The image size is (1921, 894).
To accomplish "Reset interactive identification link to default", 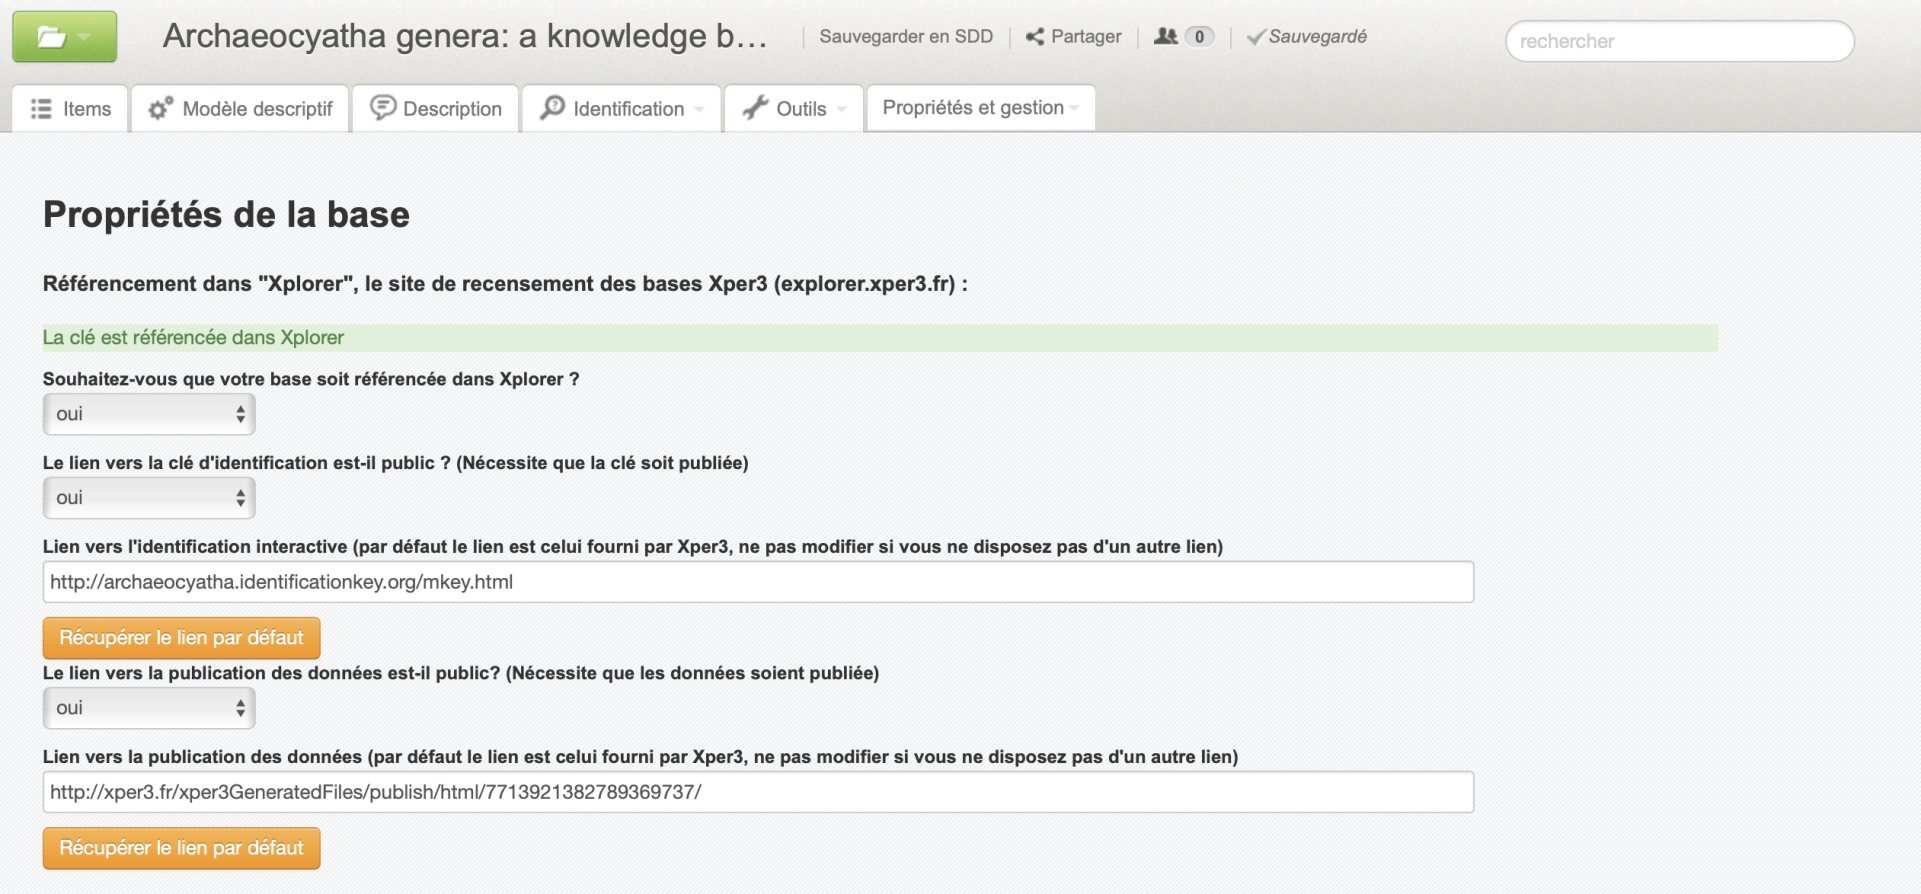I will coord(181,638).
